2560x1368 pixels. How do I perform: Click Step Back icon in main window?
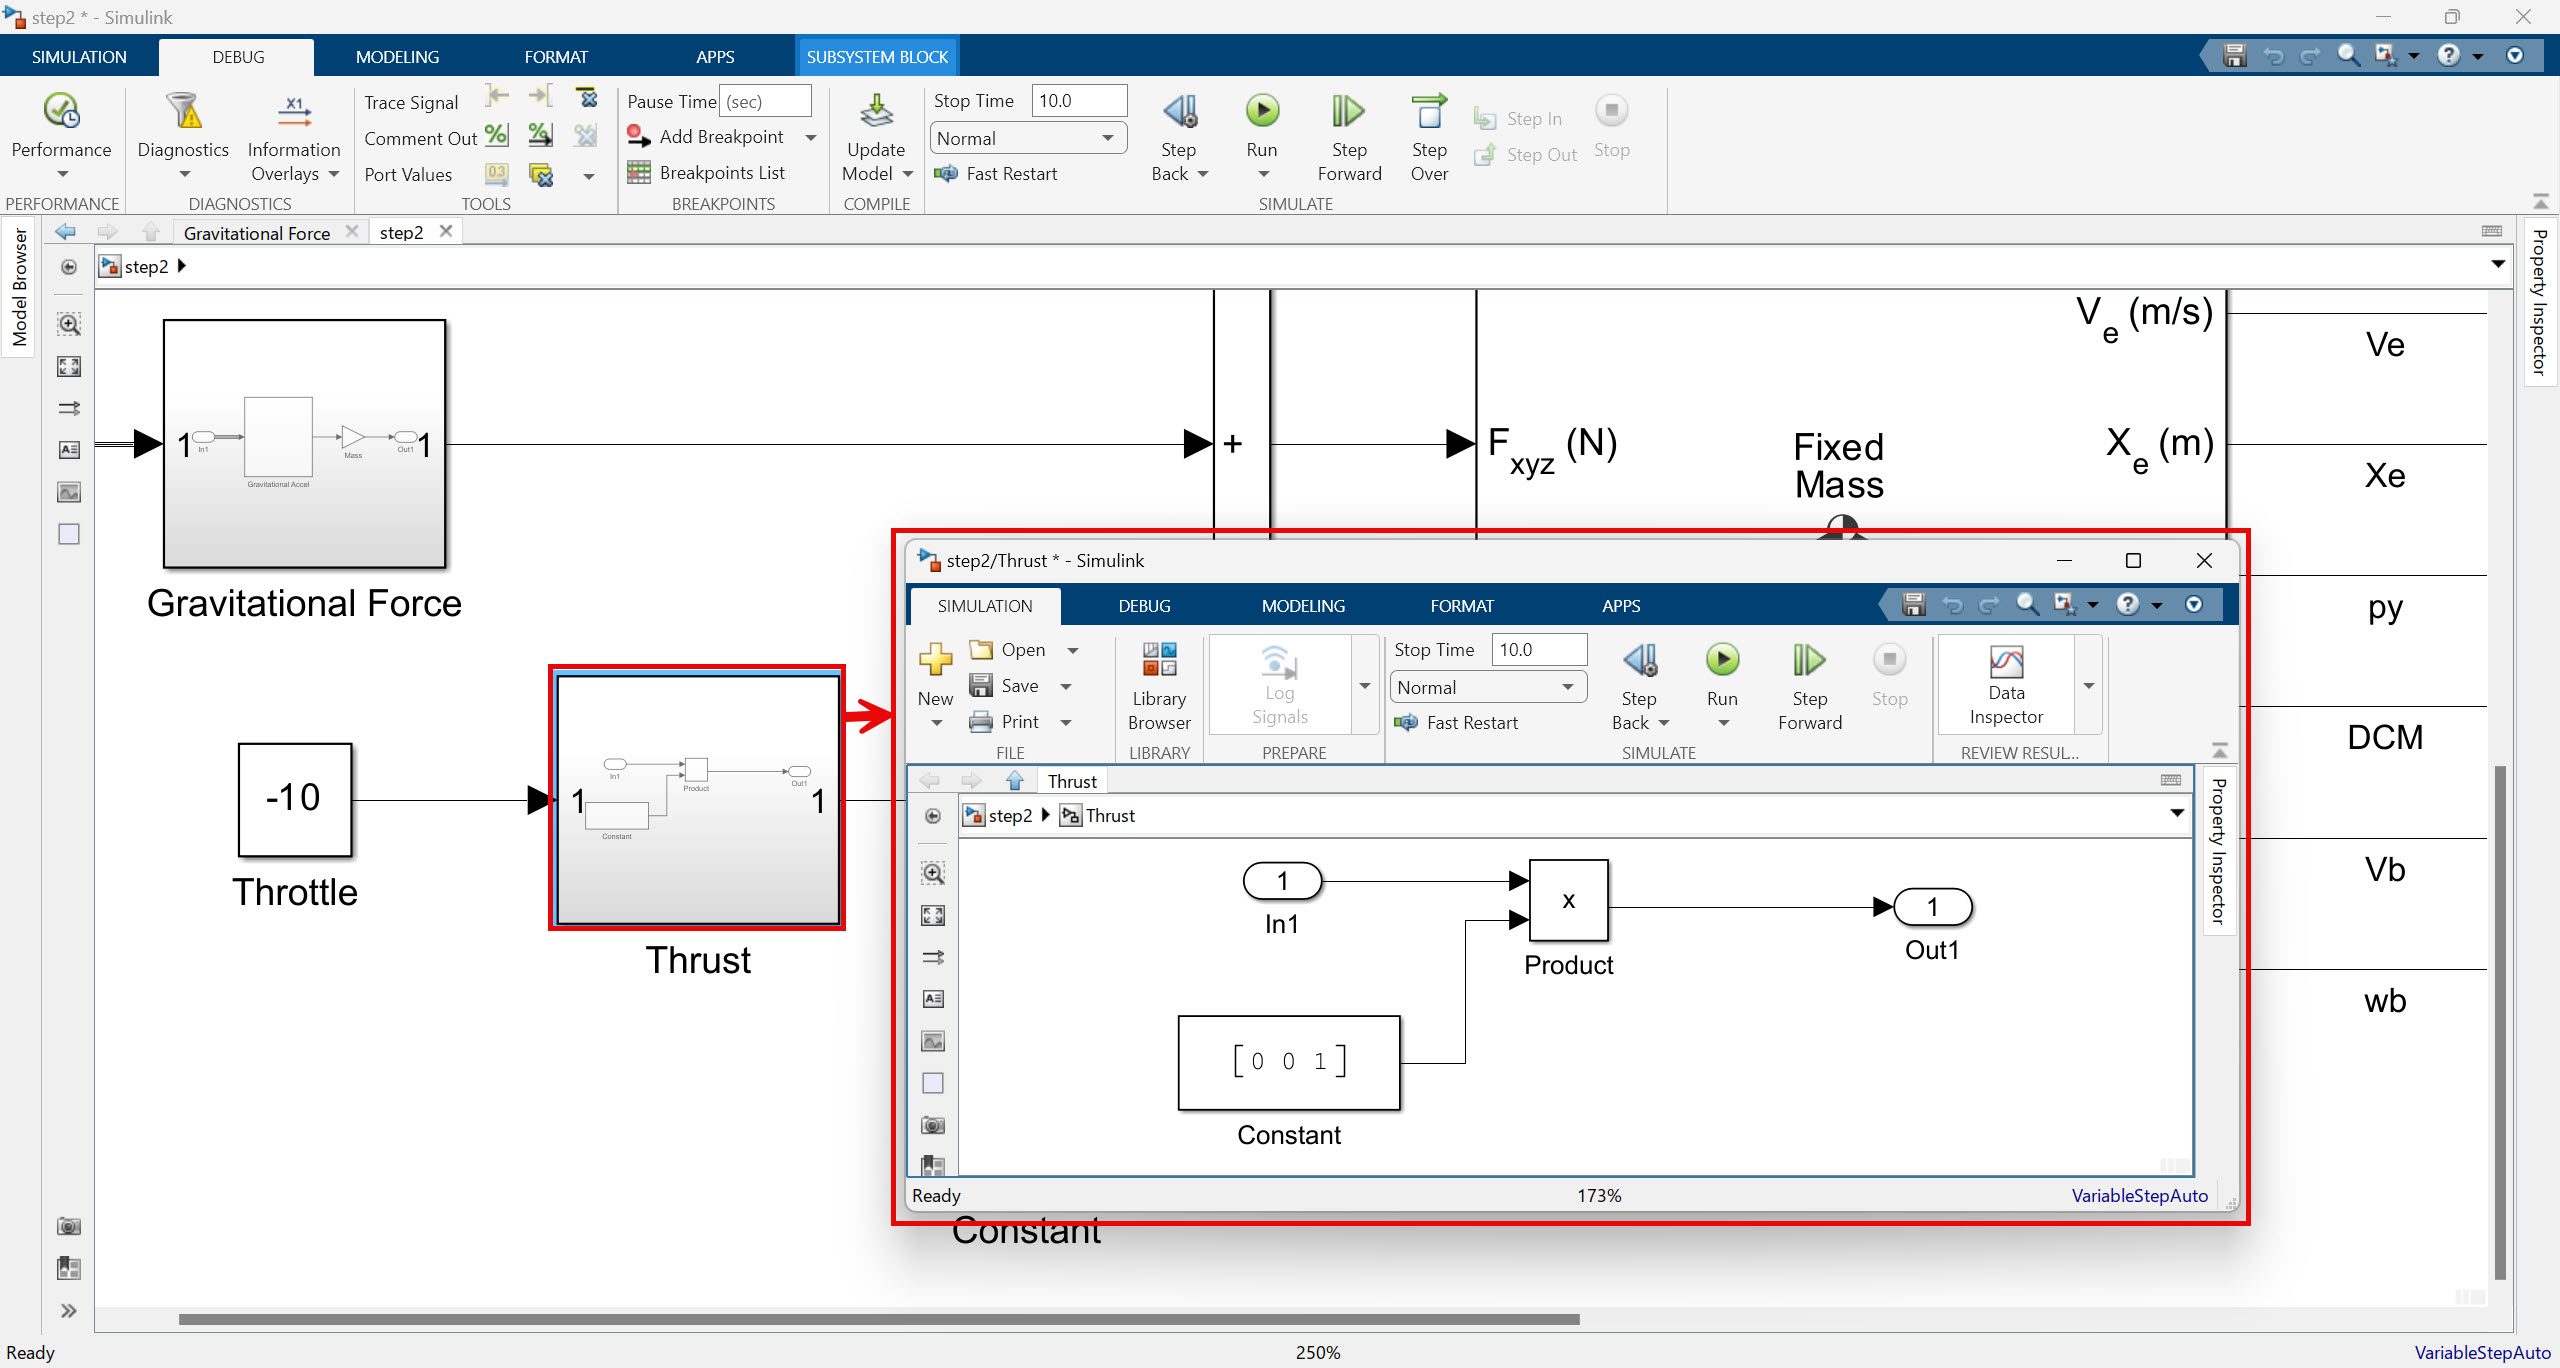pyautogui.click(x=1179, y=111)
